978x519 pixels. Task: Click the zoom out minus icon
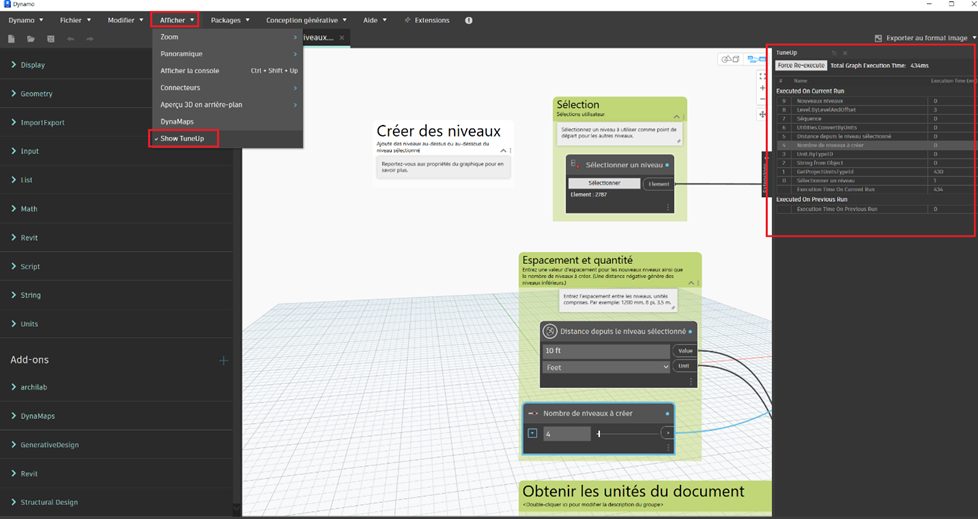(762, 99)
